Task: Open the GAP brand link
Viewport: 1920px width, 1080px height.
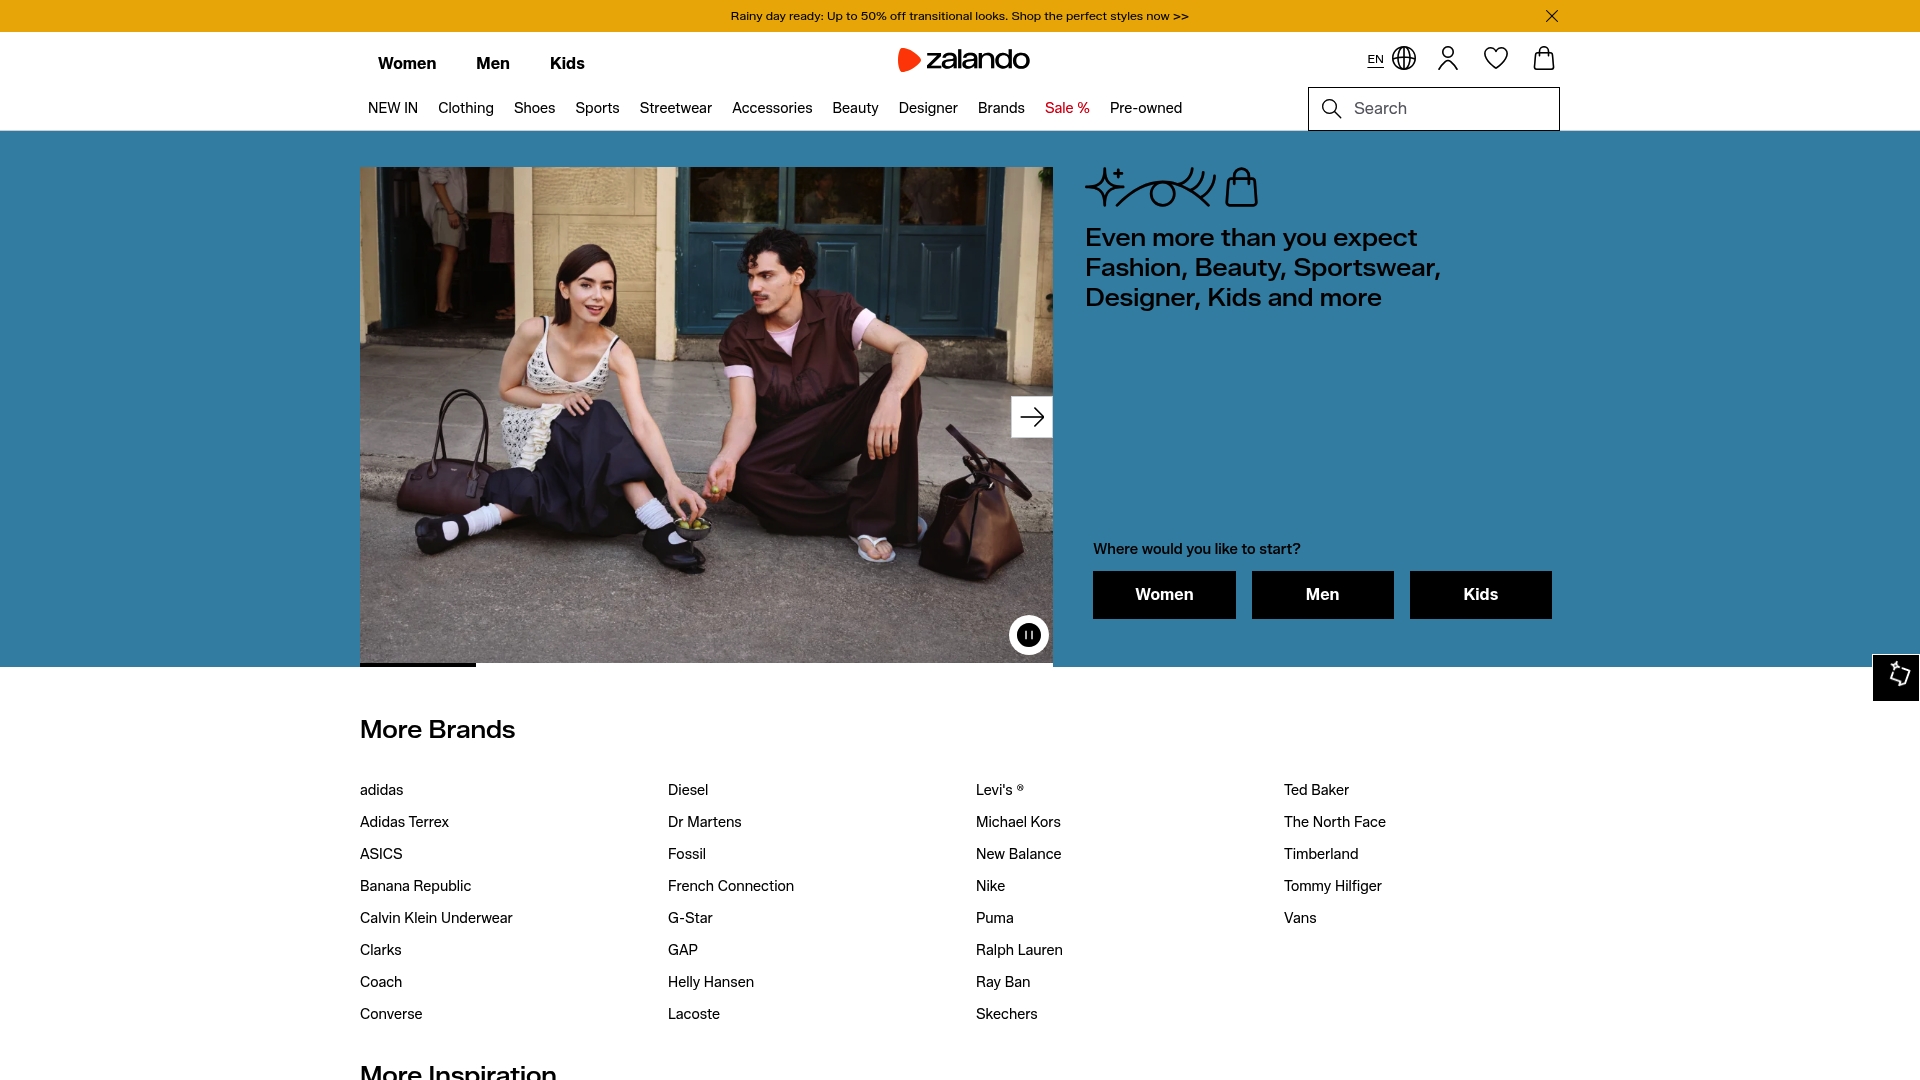Action: pos(683,950)
